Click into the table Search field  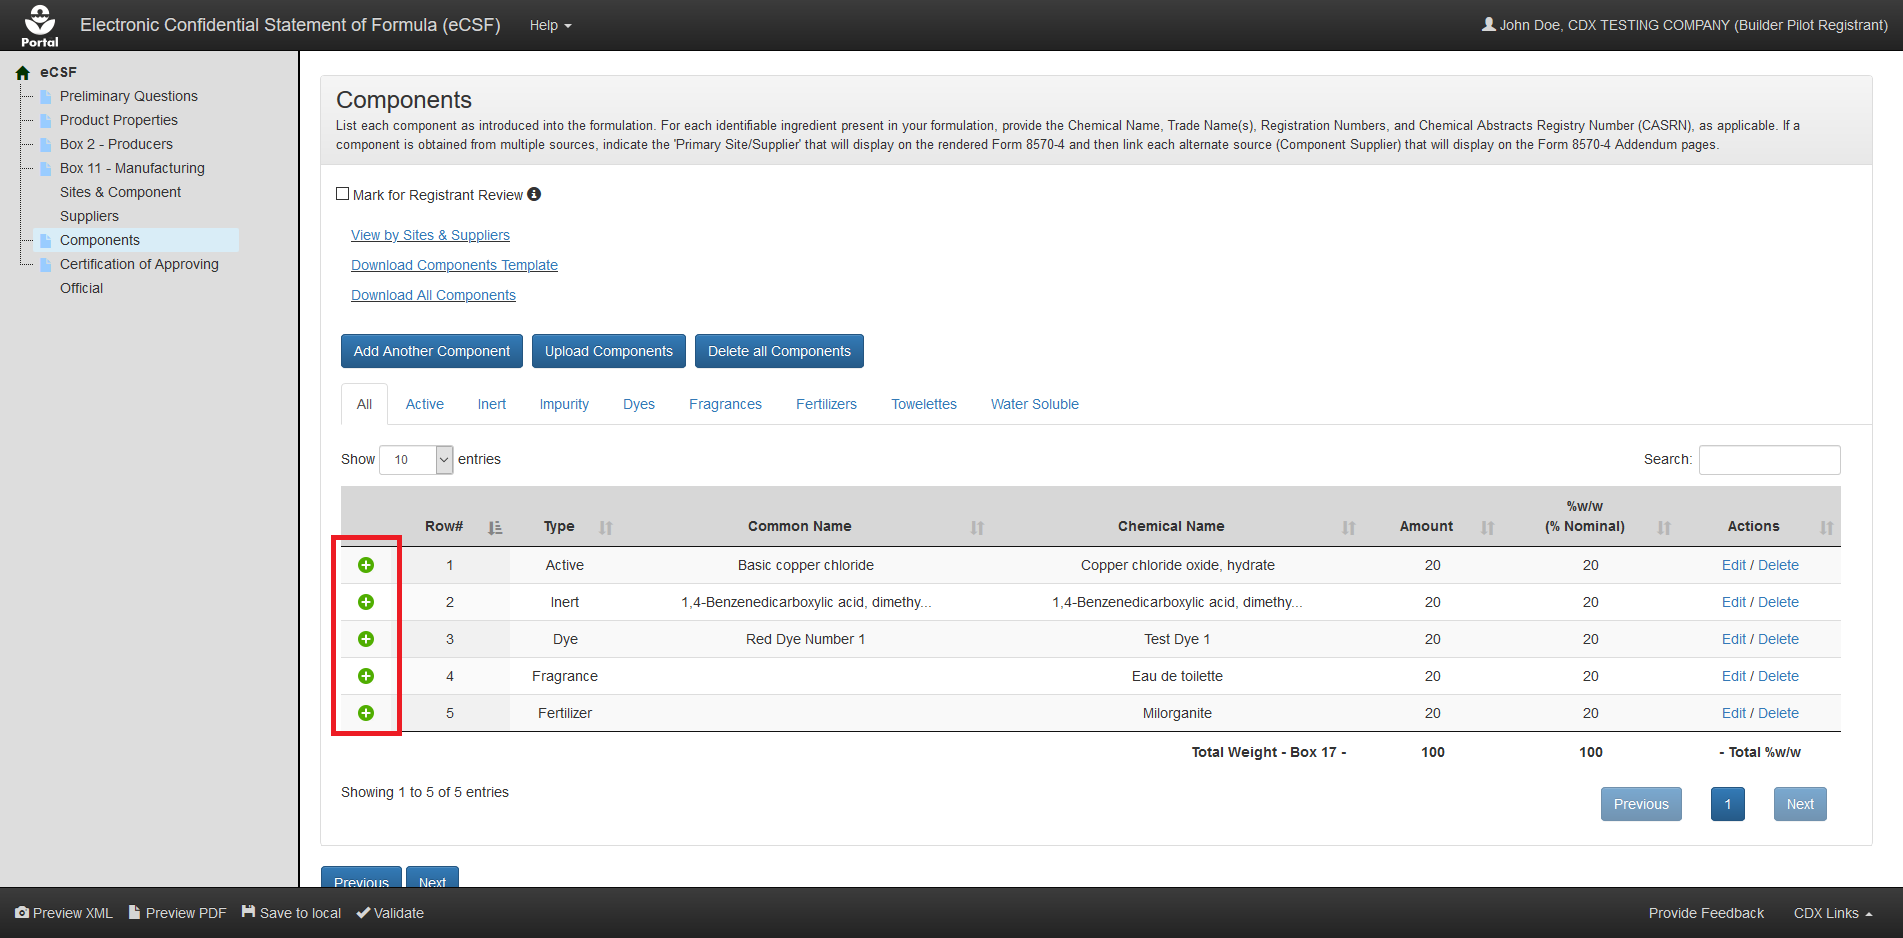1769,460
